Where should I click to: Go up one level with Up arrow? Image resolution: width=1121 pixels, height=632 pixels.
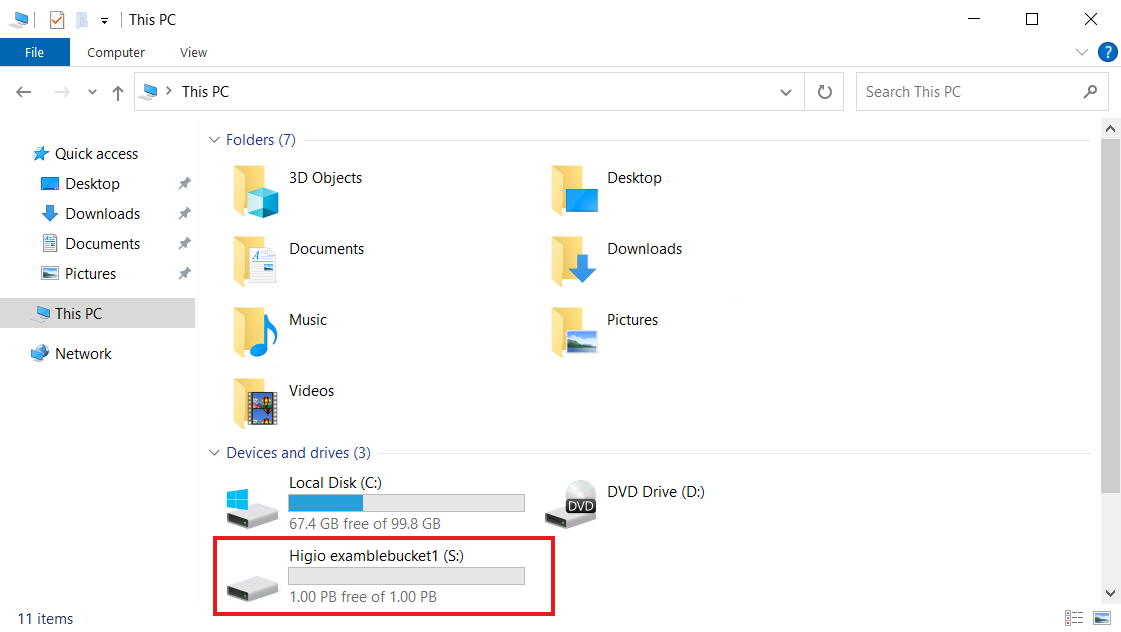tap(118, 92)
